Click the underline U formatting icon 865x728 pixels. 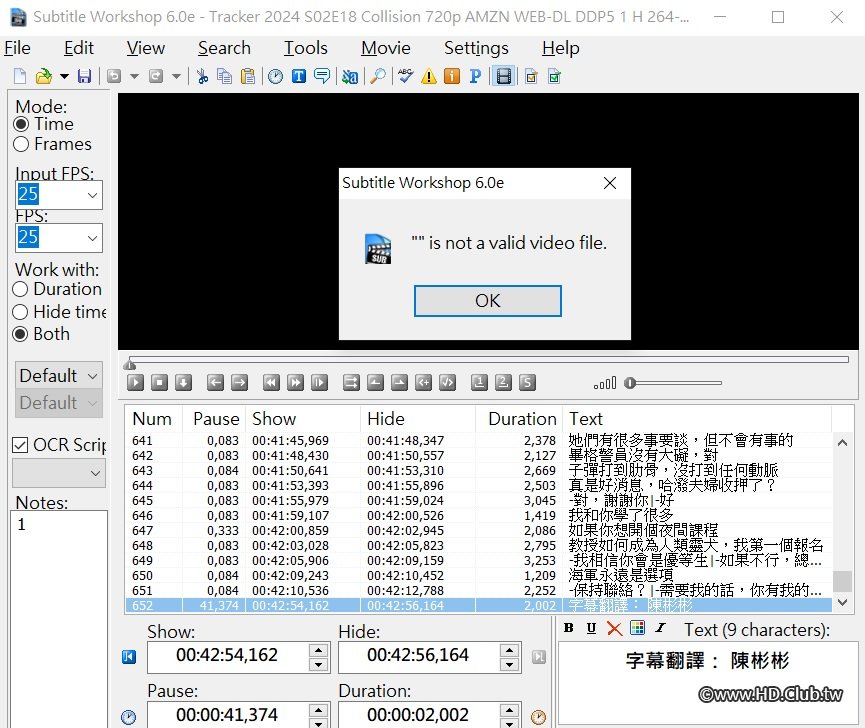click(591, 628)
